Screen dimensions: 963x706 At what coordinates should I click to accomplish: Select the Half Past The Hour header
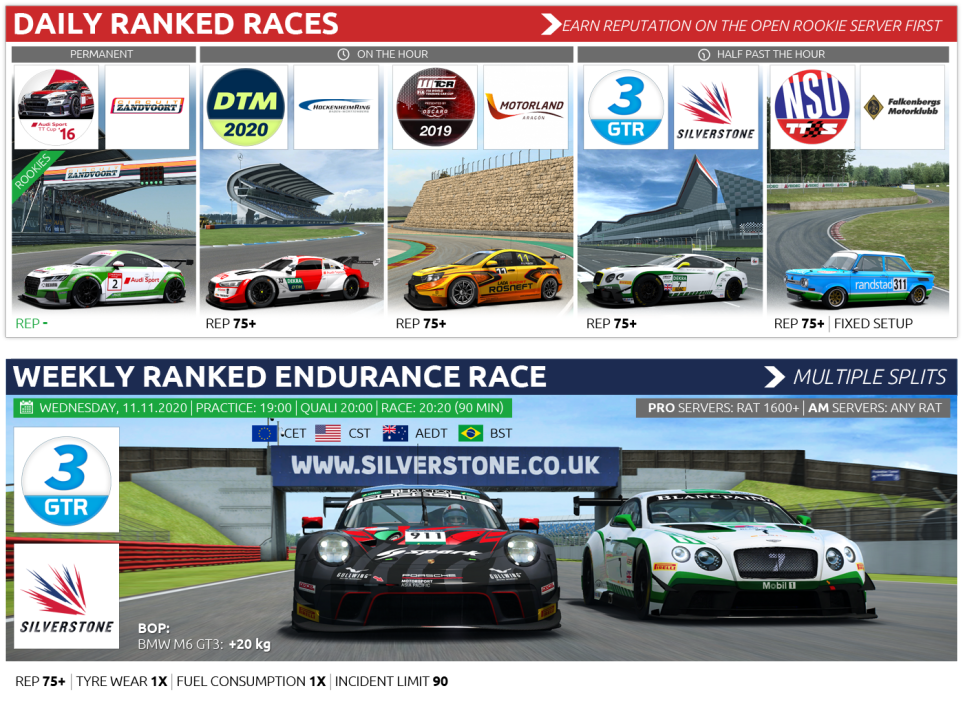point(763,54)
